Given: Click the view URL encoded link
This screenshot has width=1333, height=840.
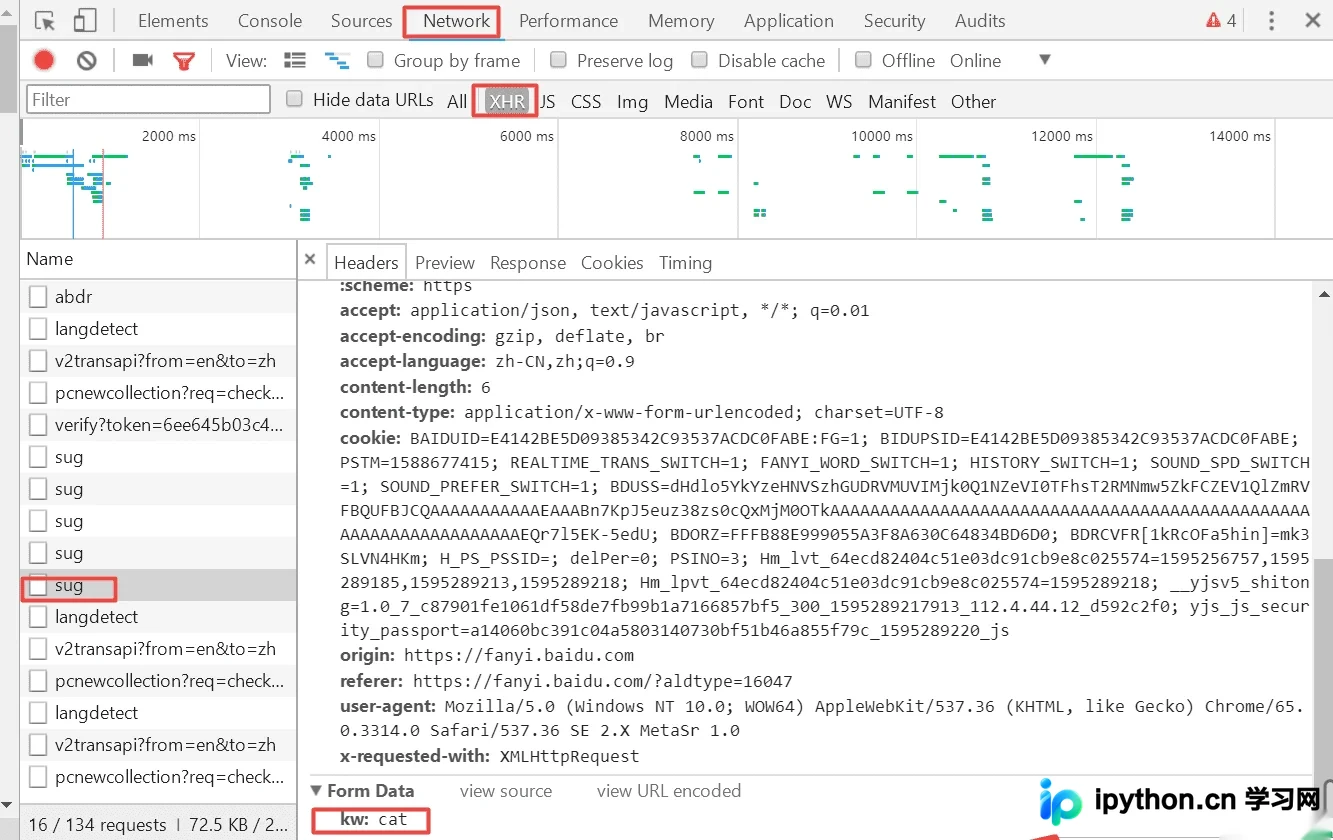Looking at the screenshot, I should [x=669, y=791].
